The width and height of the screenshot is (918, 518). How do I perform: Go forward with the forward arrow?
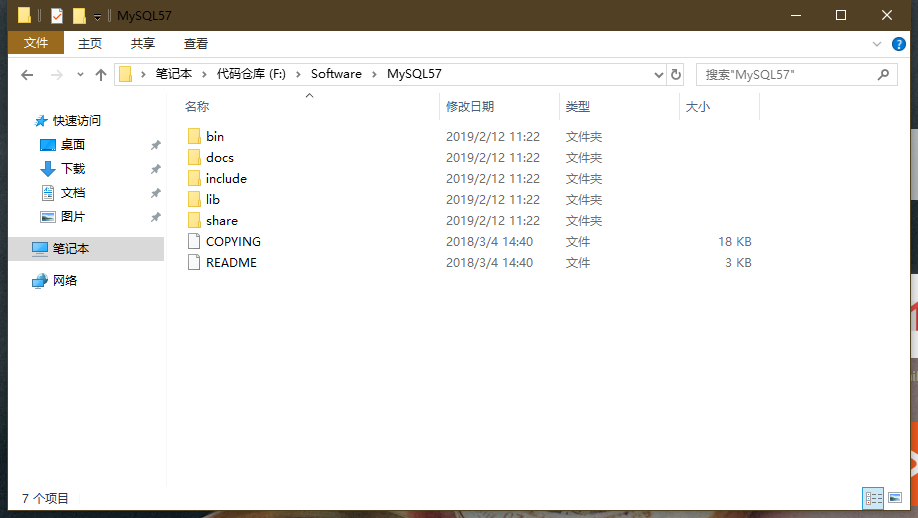click(x=56, y=75)
